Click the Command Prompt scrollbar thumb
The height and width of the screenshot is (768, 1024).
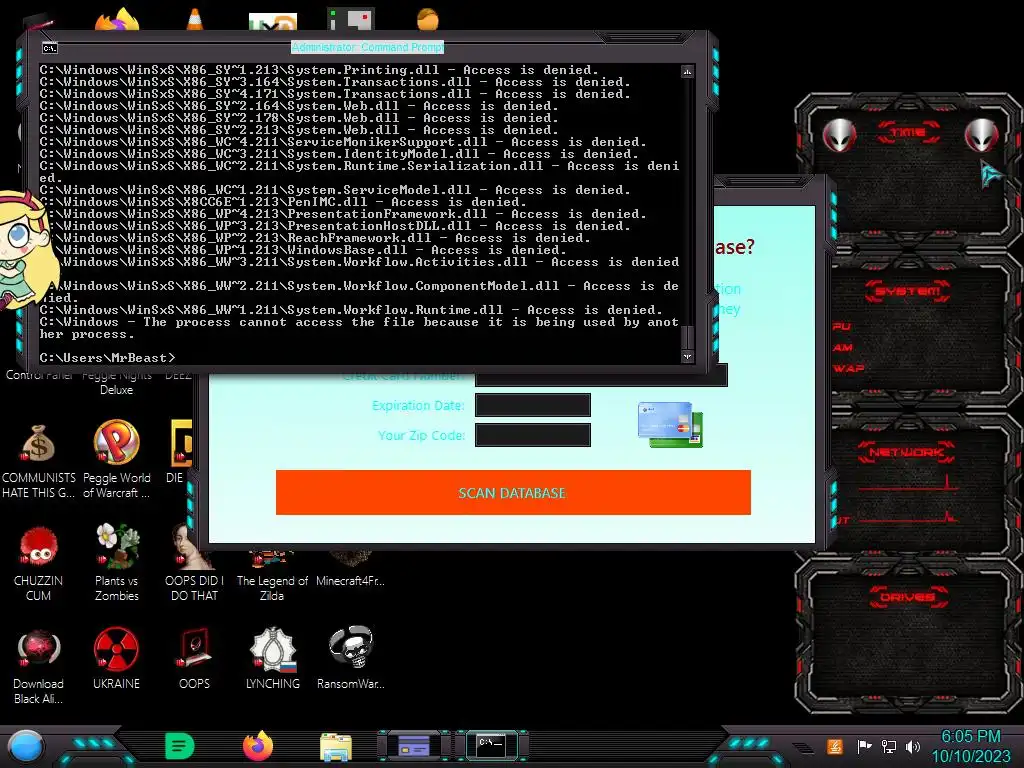click(x=687, y=338)
